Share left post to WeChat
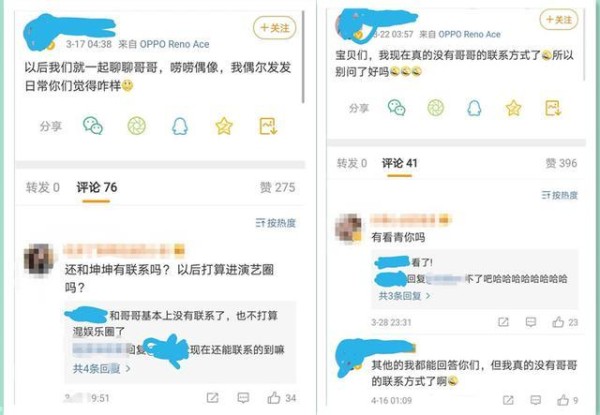The image size is (600, 415). (x=93, y=126)
